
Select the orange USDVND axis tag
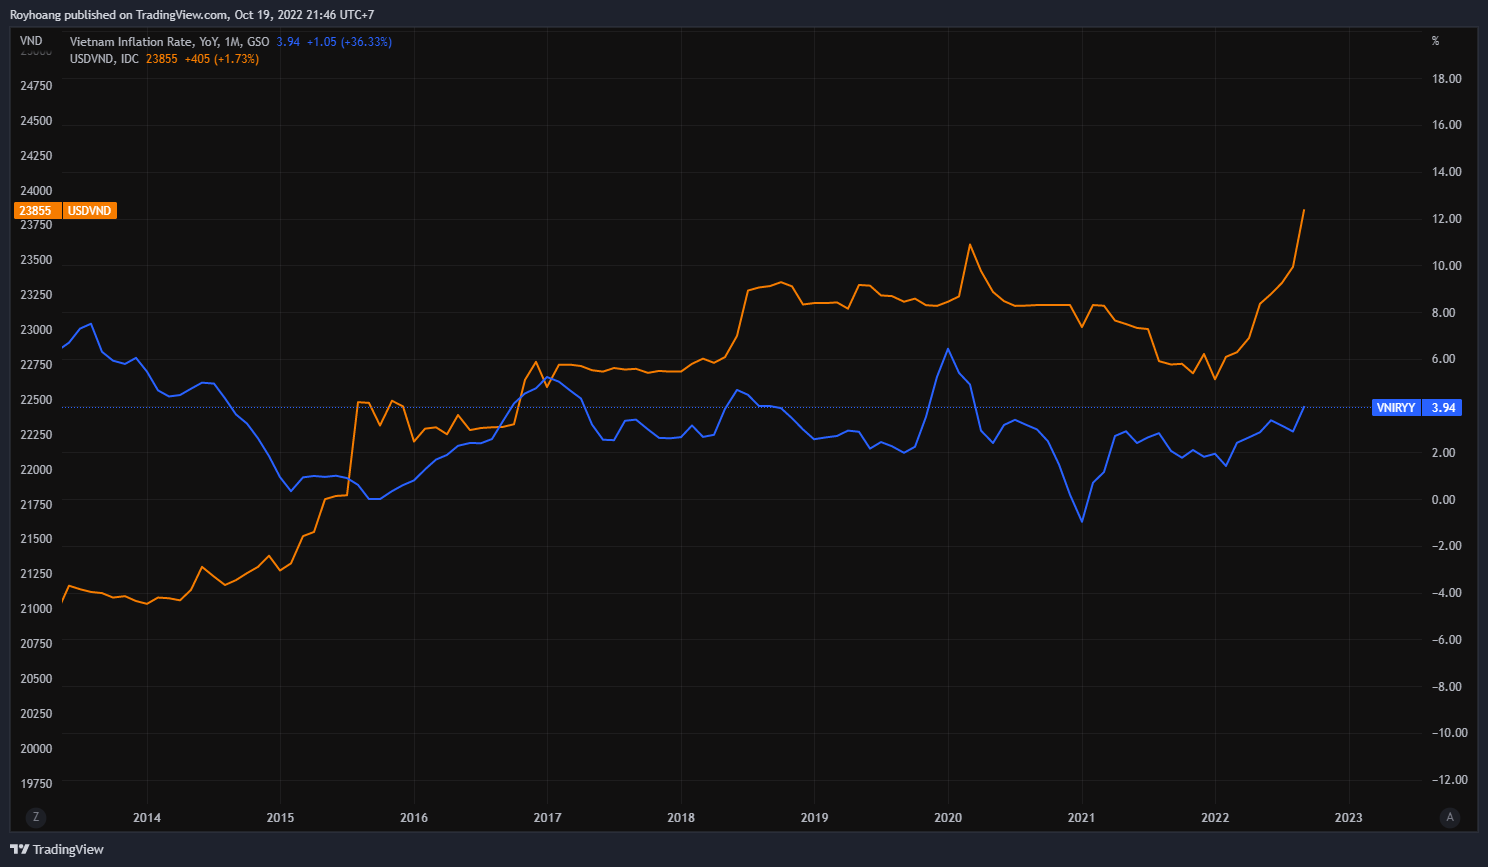(x=90, y=211)
